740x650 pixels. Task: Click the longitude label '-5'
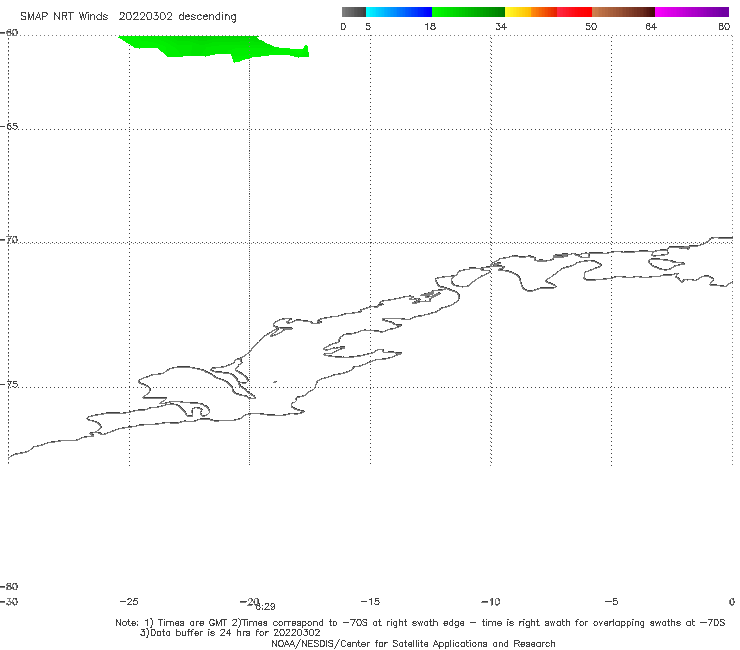(x=611, y=601)
